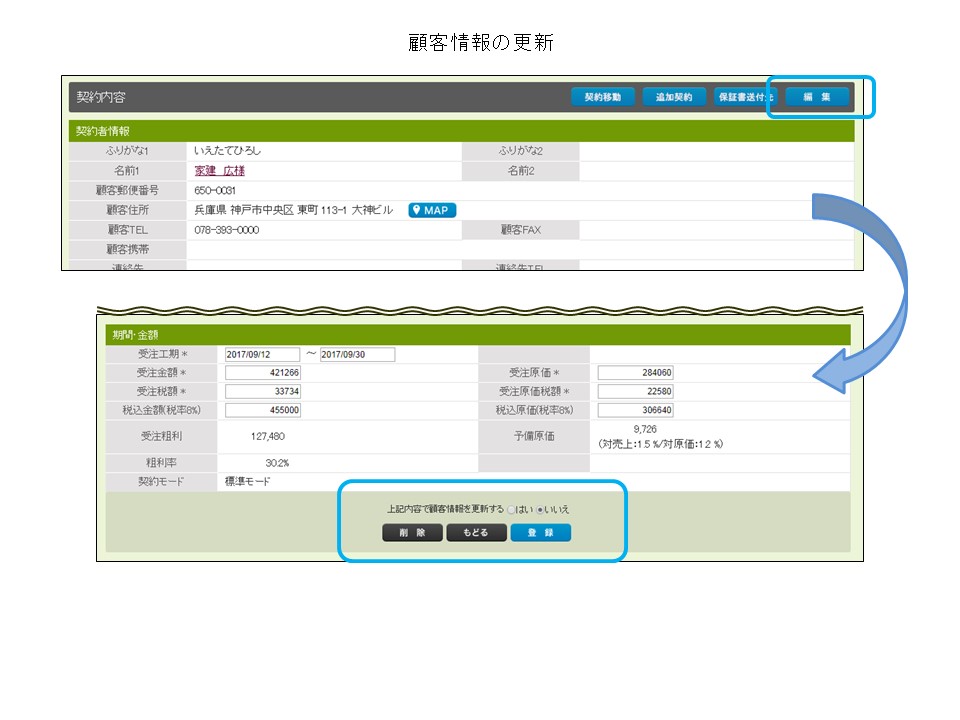
Task: Focus the 受注税額 input field
Action: click(x=262, y=391)
